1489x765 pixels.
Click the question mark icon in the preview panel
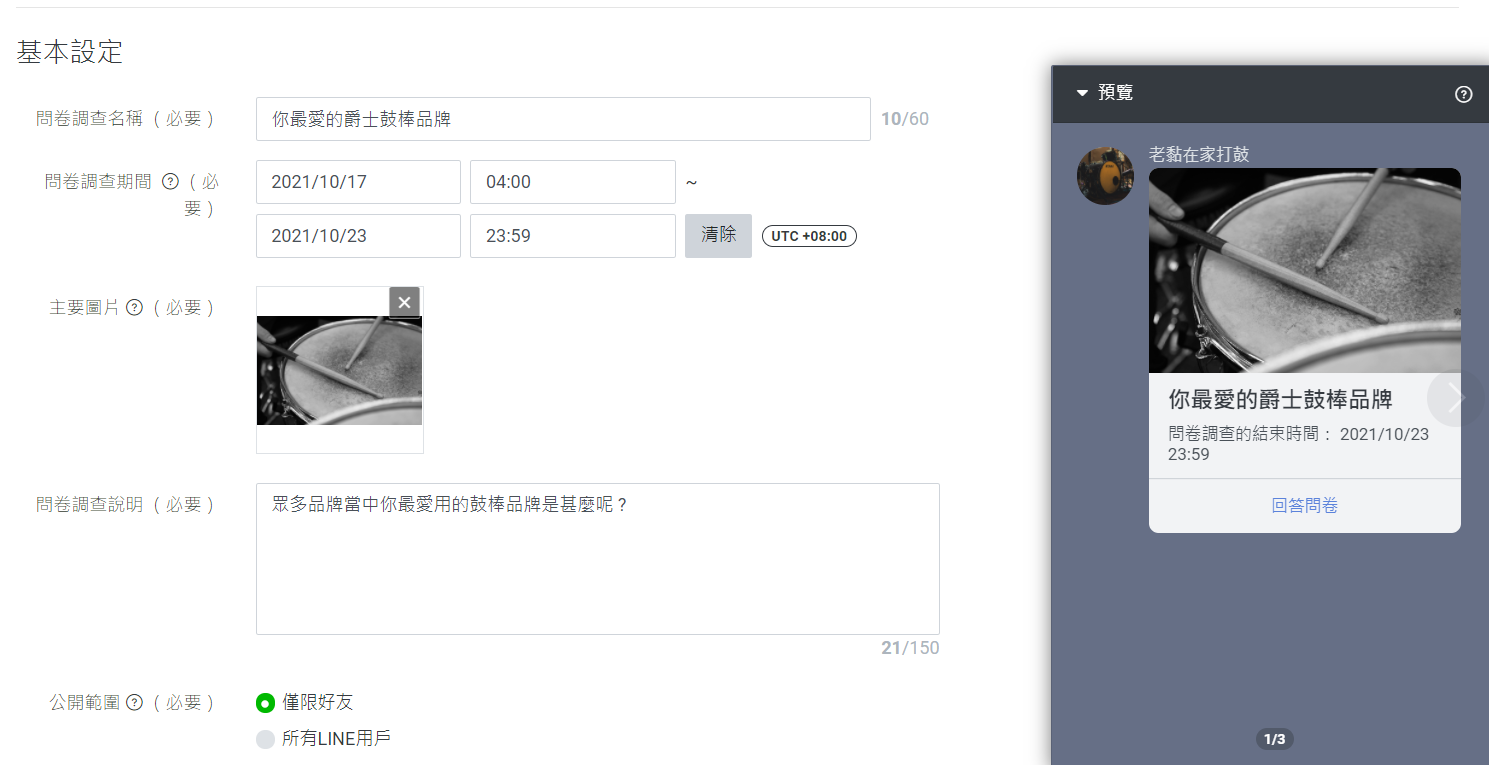tap(1463, 94)
